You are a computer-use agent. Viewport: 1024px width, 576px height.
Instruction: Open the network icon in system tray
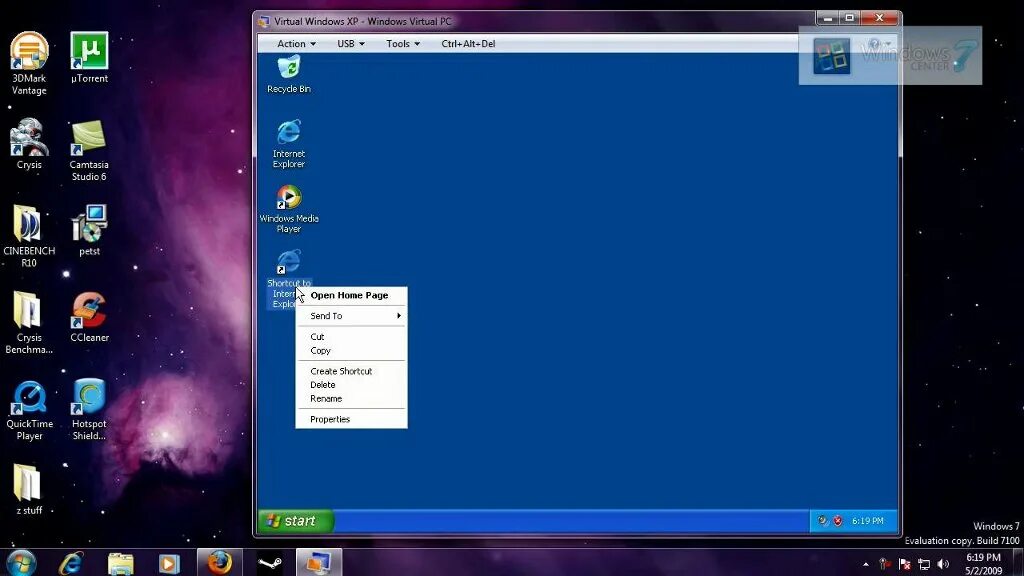(924, 564)
